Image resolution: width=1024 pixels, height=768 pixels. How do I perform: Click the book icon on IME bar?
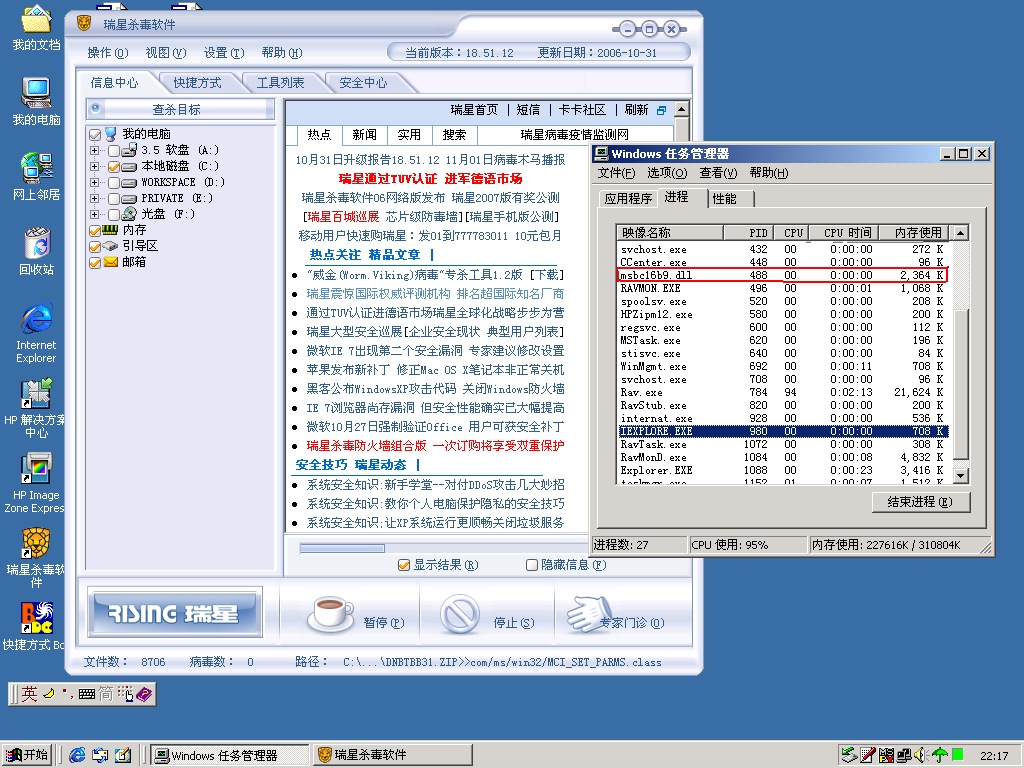144,694
